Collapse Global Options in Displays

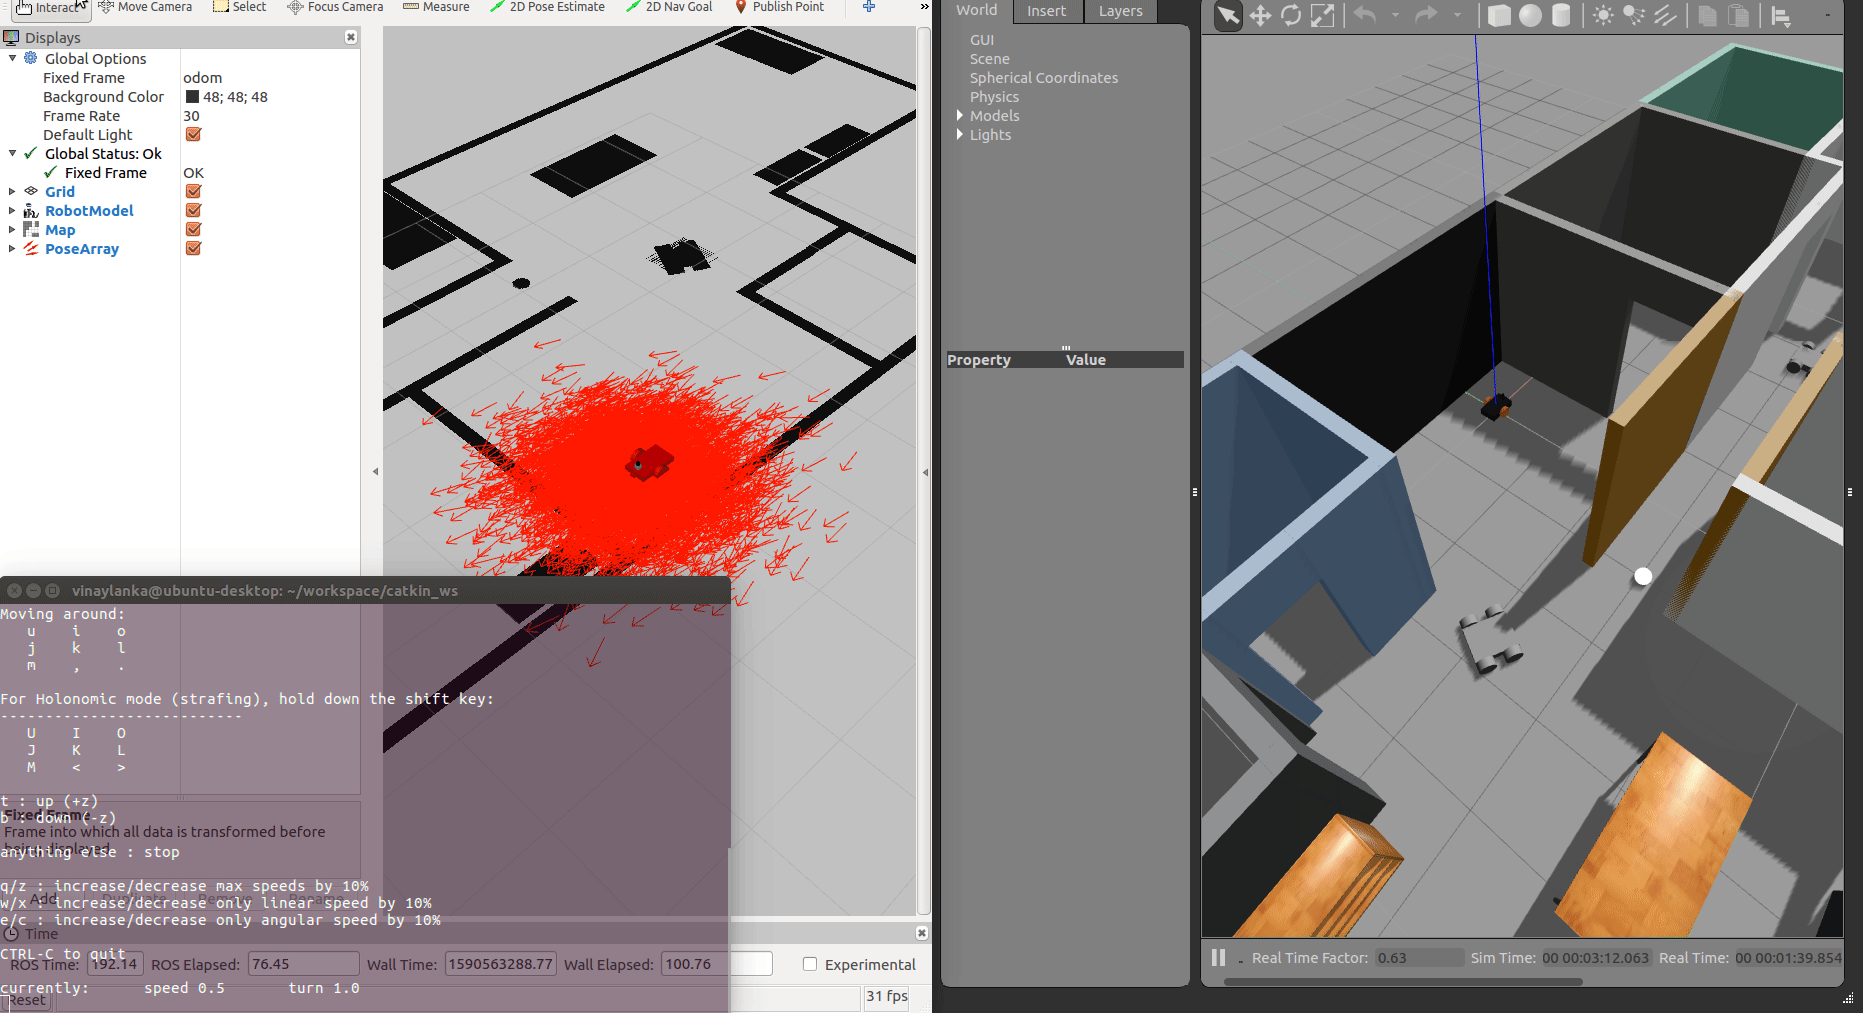(12, 58)
